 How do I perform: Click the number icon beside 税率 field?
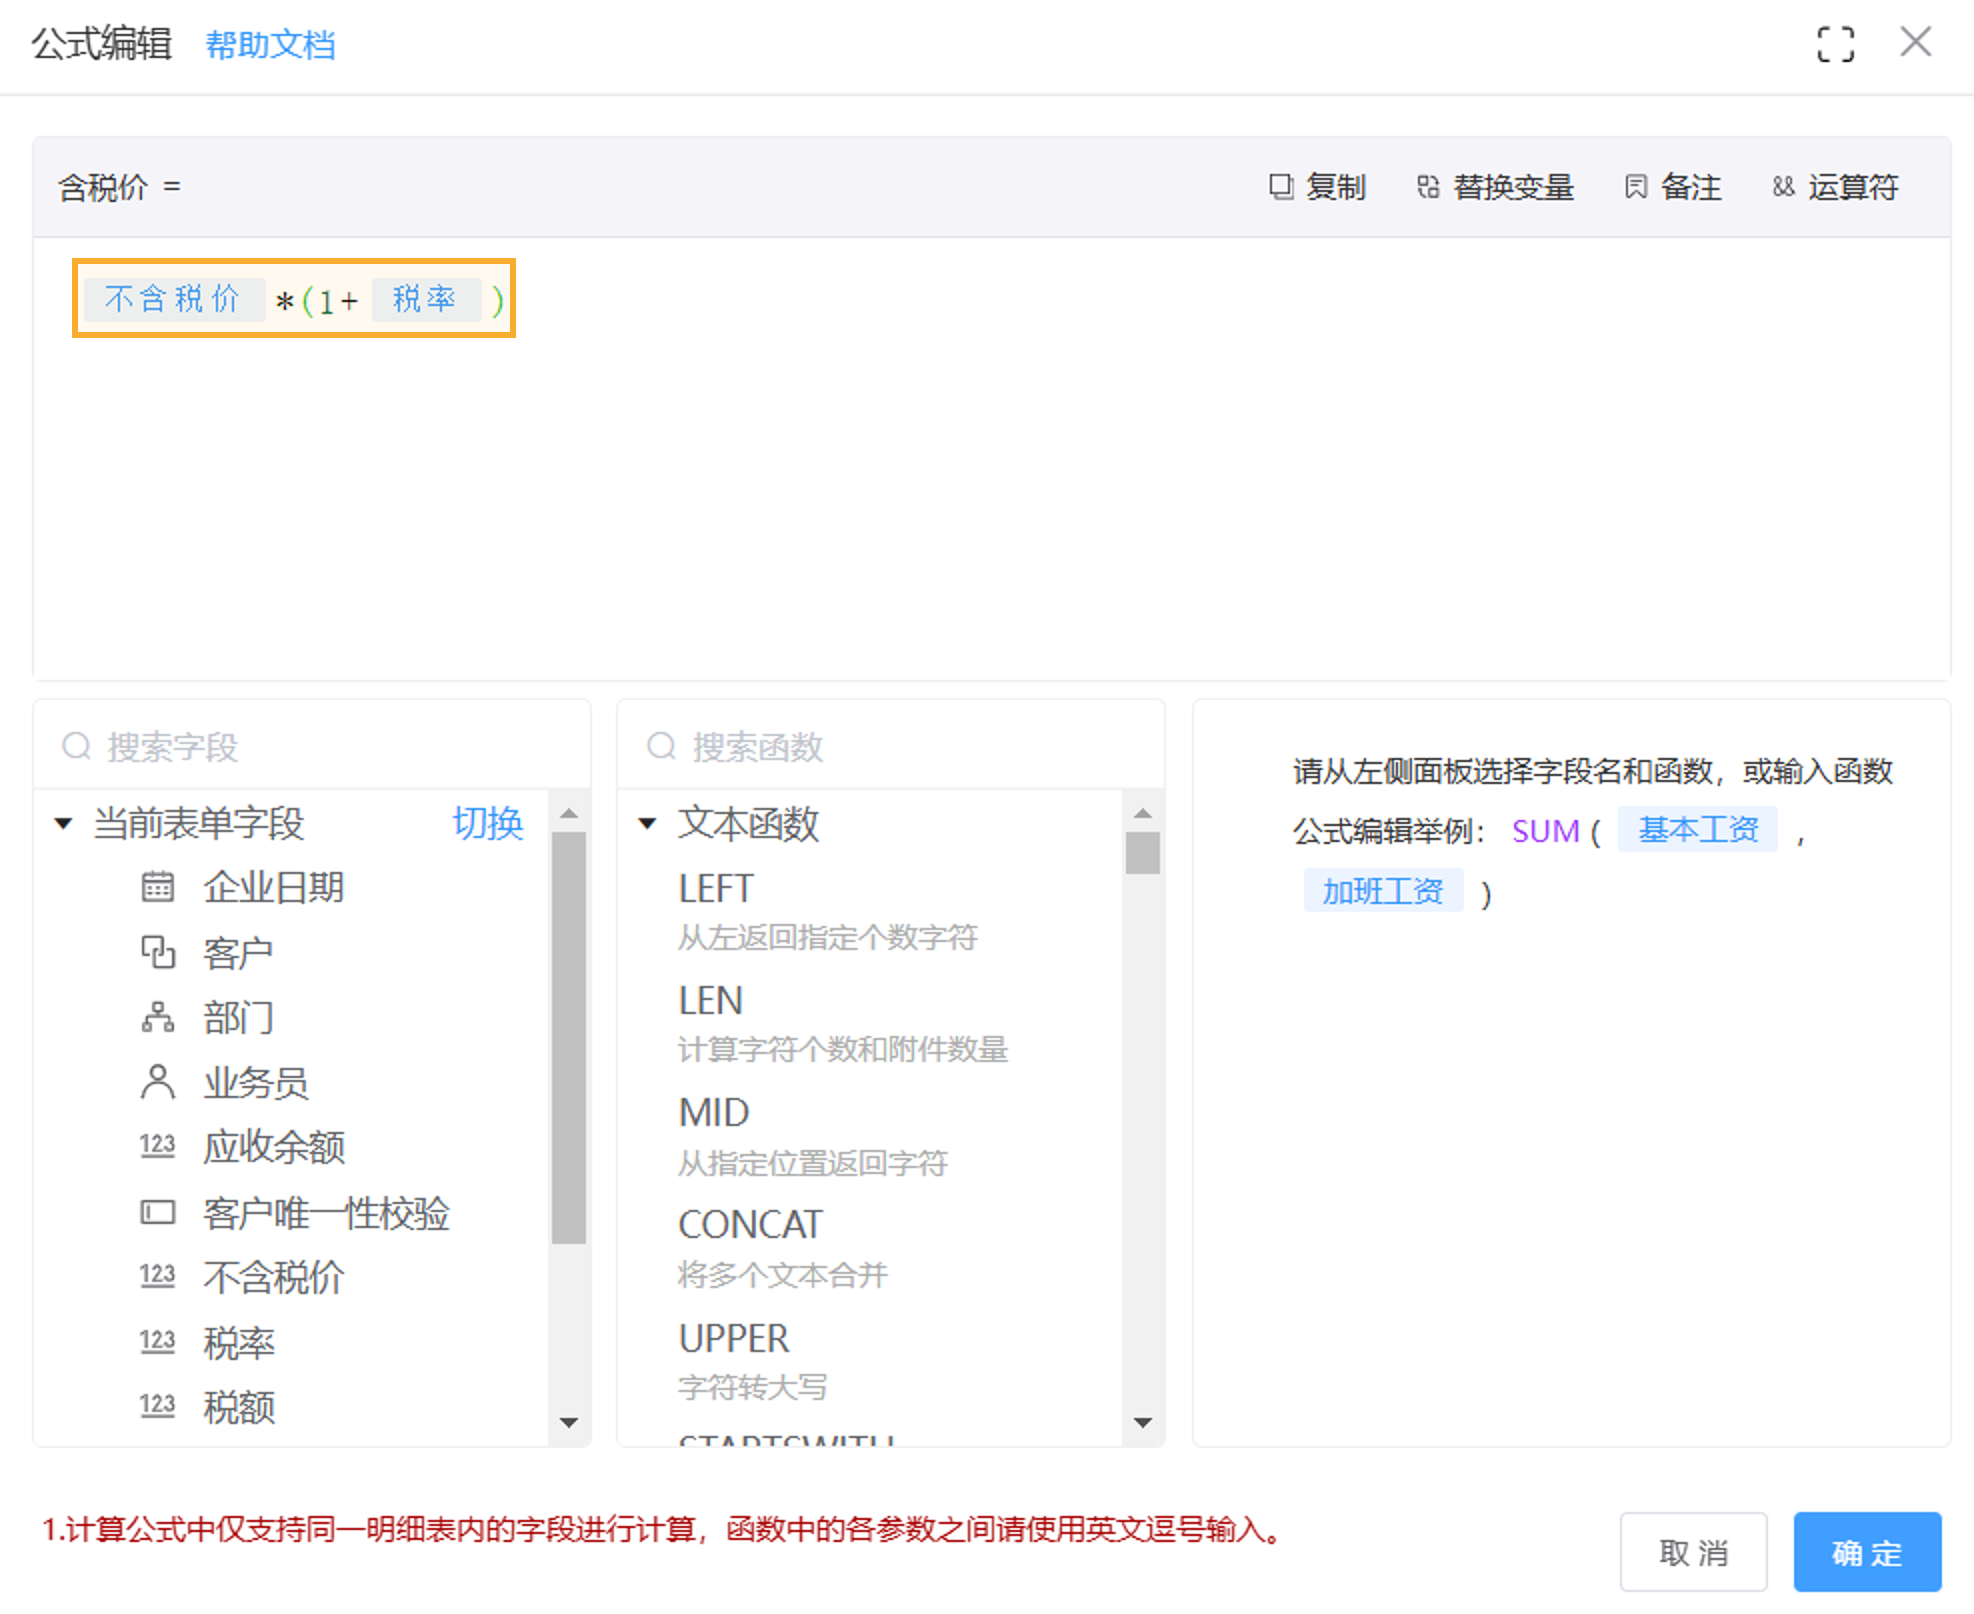[157, 1341]
